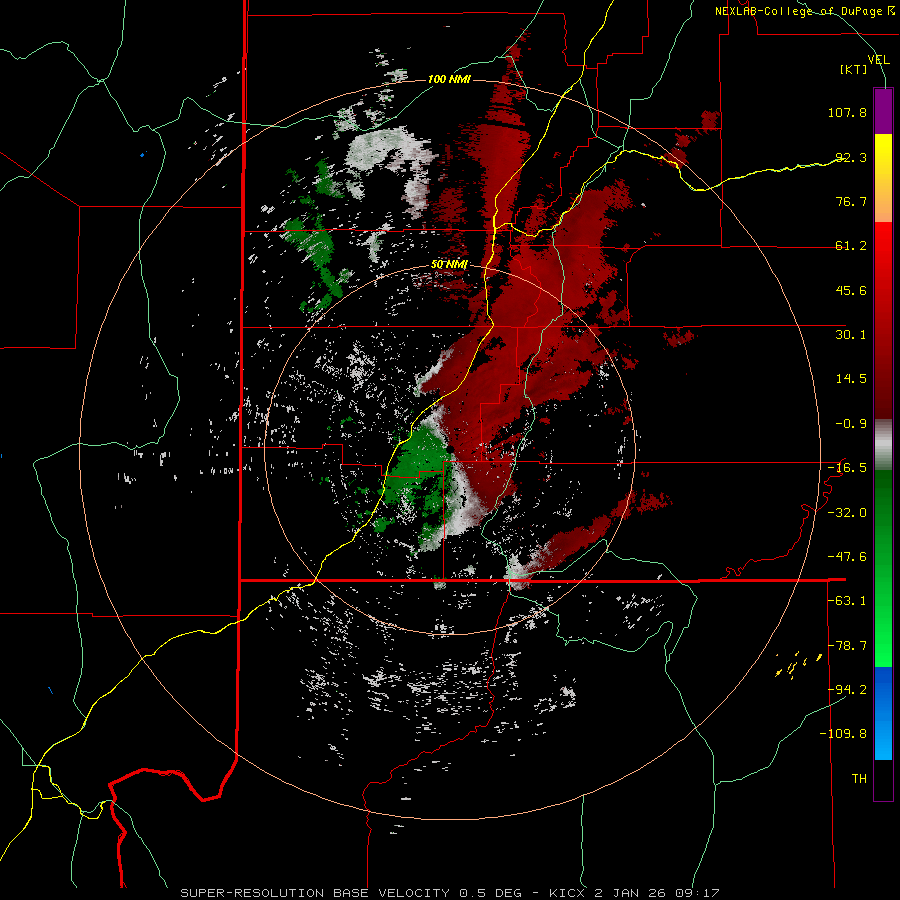The image size is (900, 900).
Task: Click the purple segment of velocity color bar
Action: point(883,111)
